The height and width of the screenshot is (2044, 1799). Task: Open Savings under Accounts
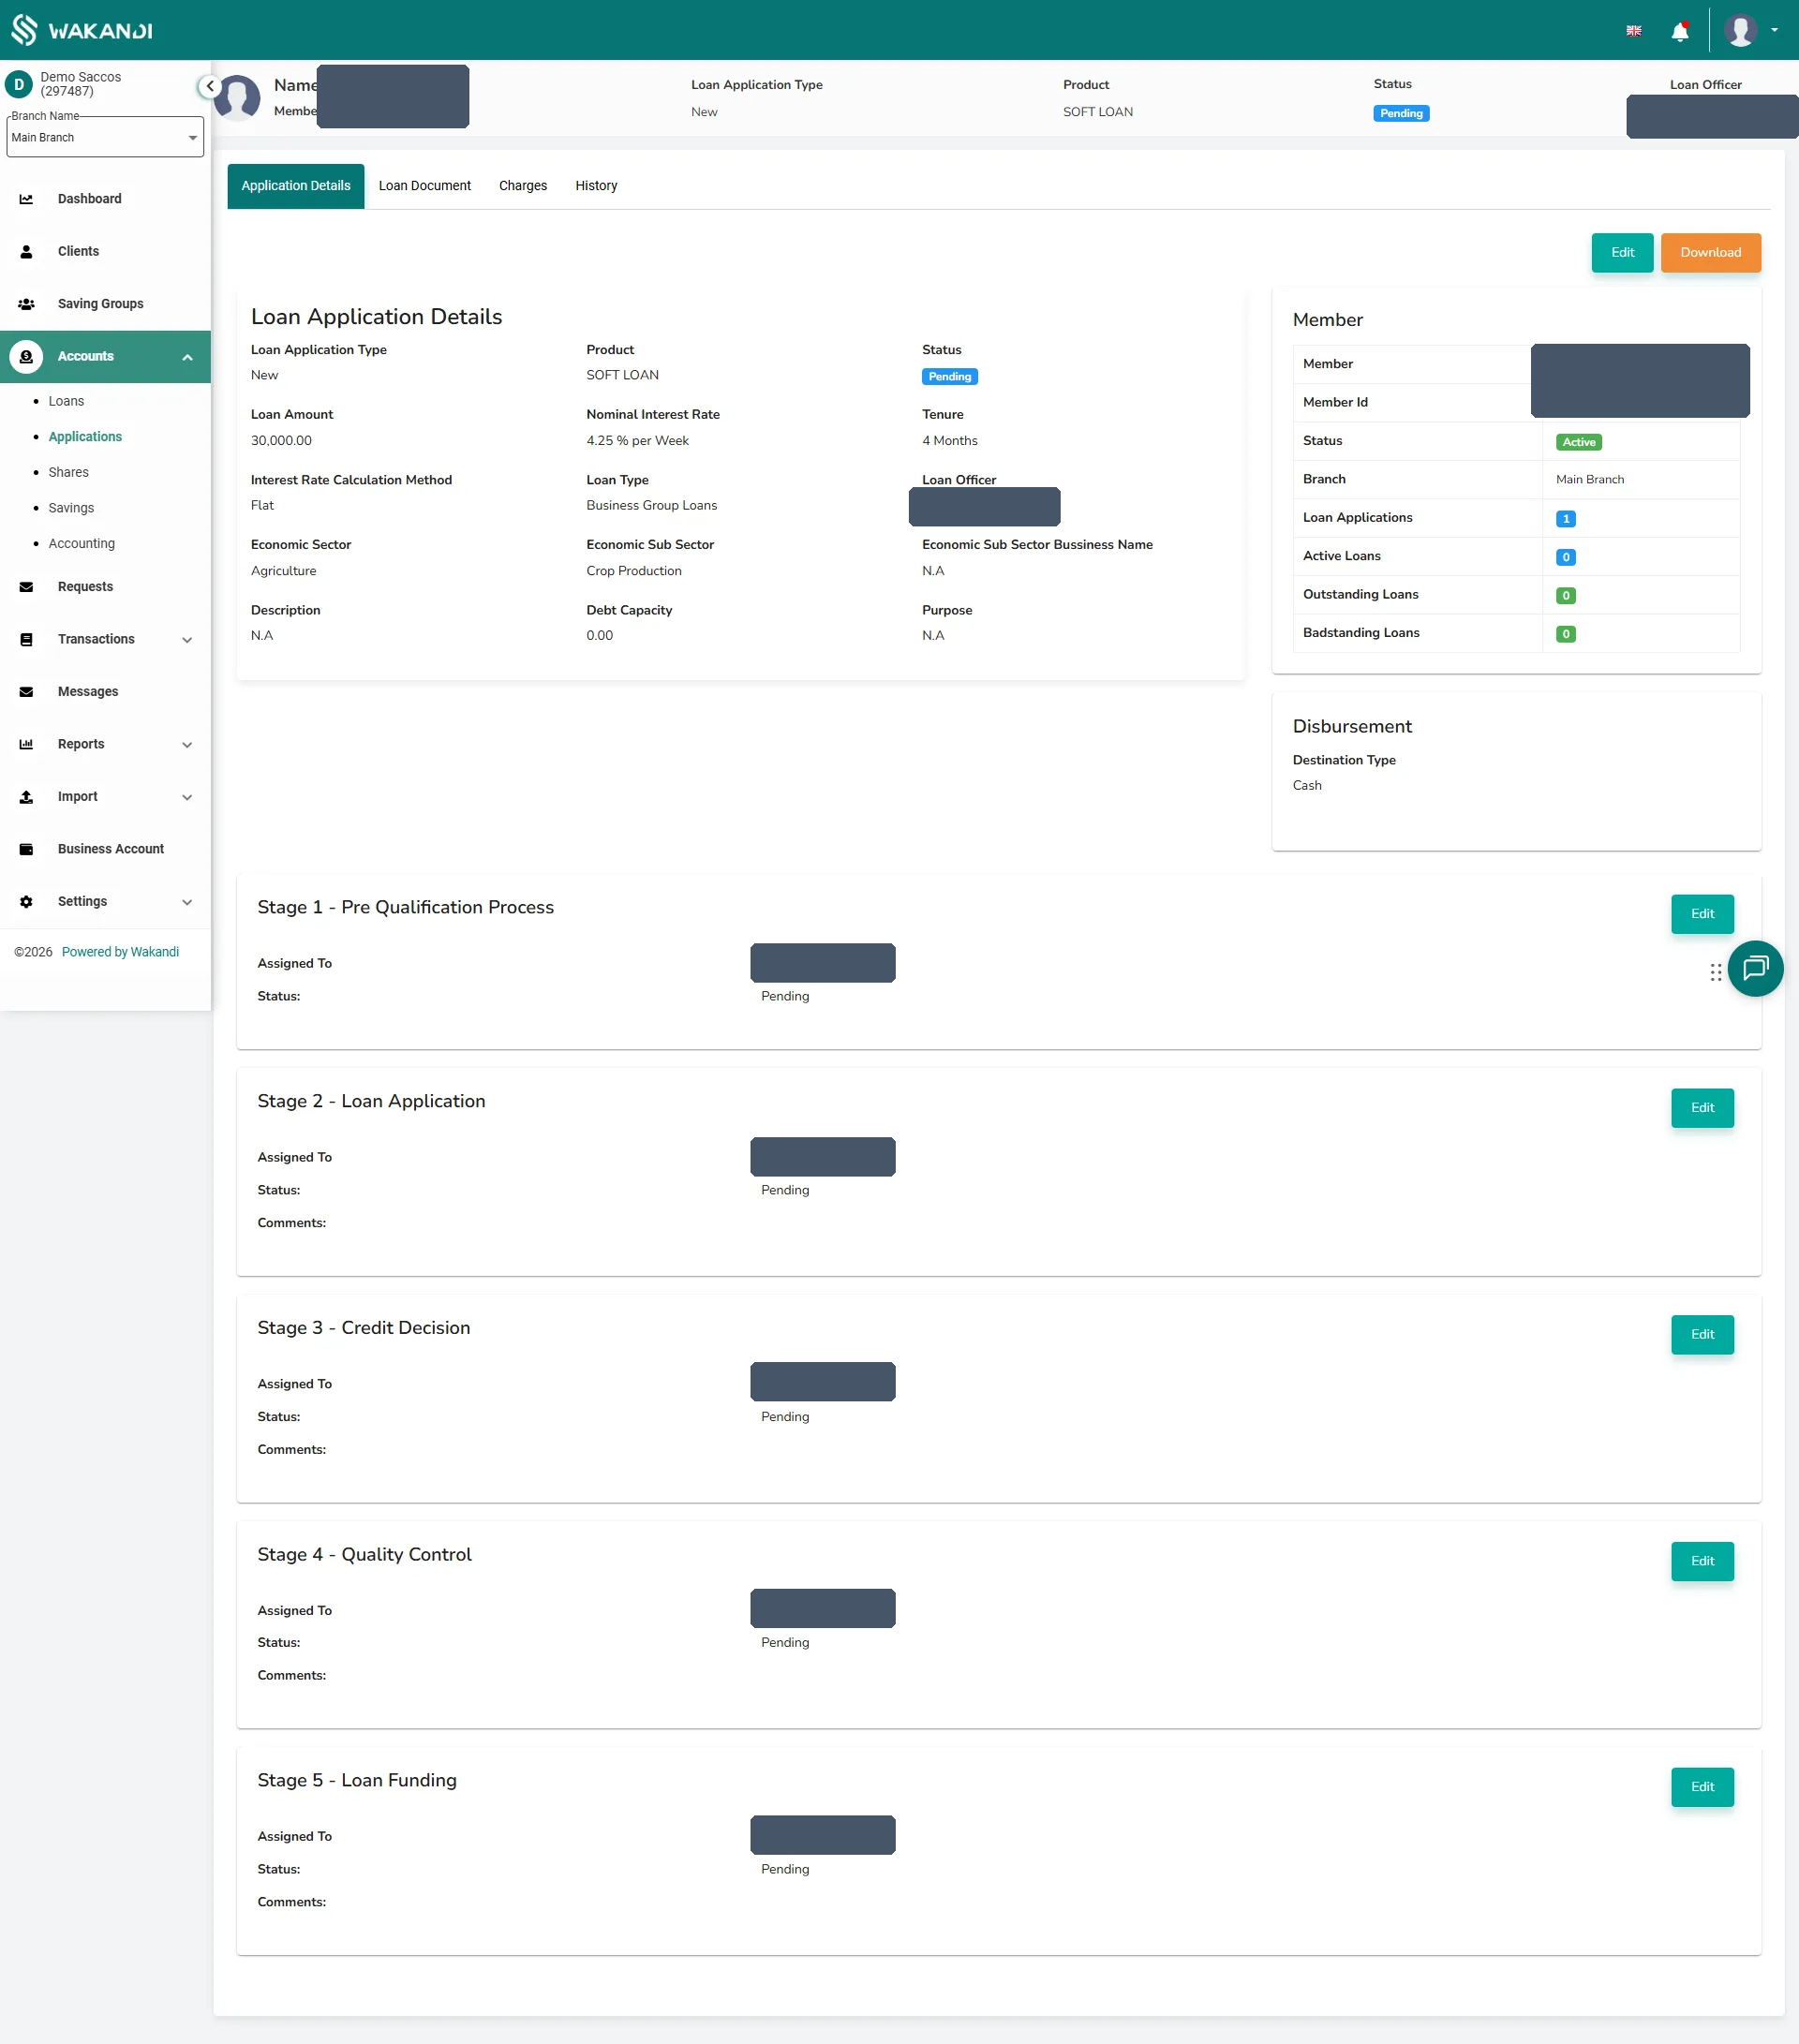(71, 508)
